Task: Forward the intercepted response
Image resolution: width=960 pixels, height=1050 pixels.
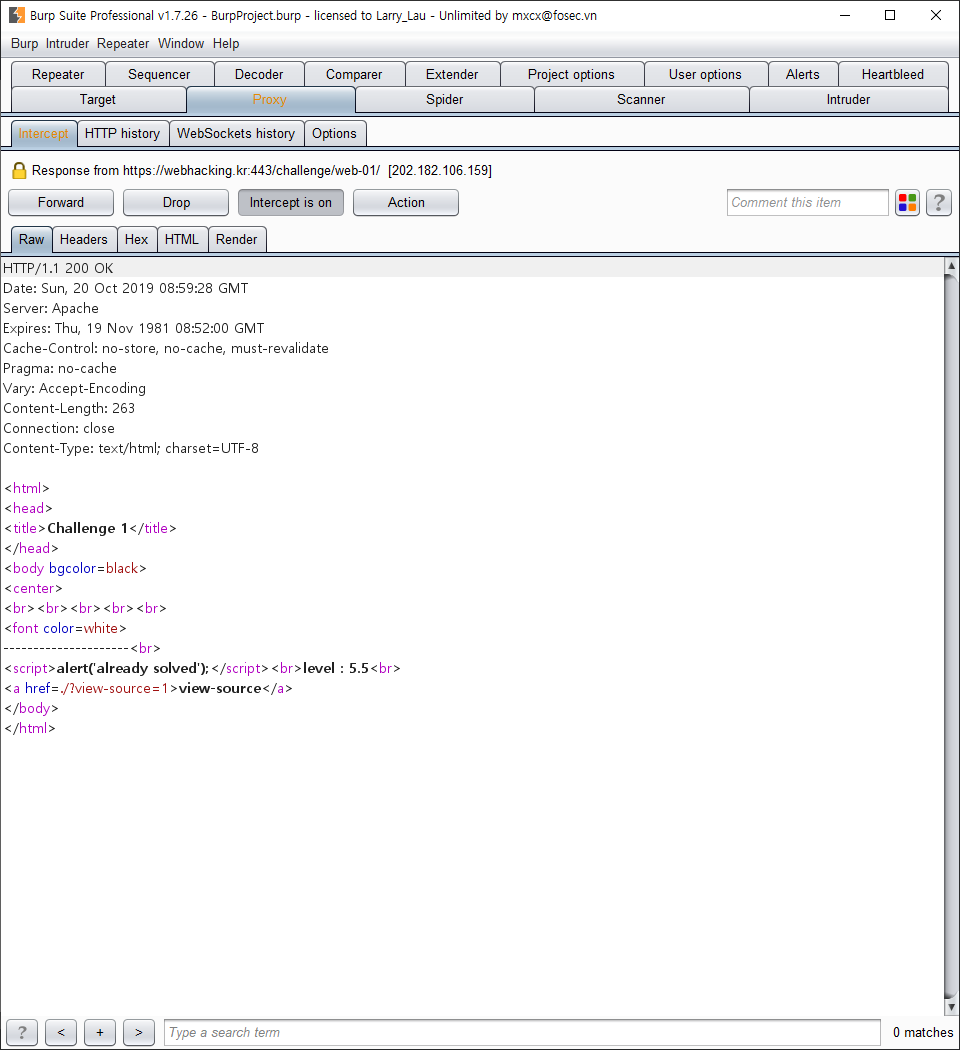Action: tap(61, 203)
